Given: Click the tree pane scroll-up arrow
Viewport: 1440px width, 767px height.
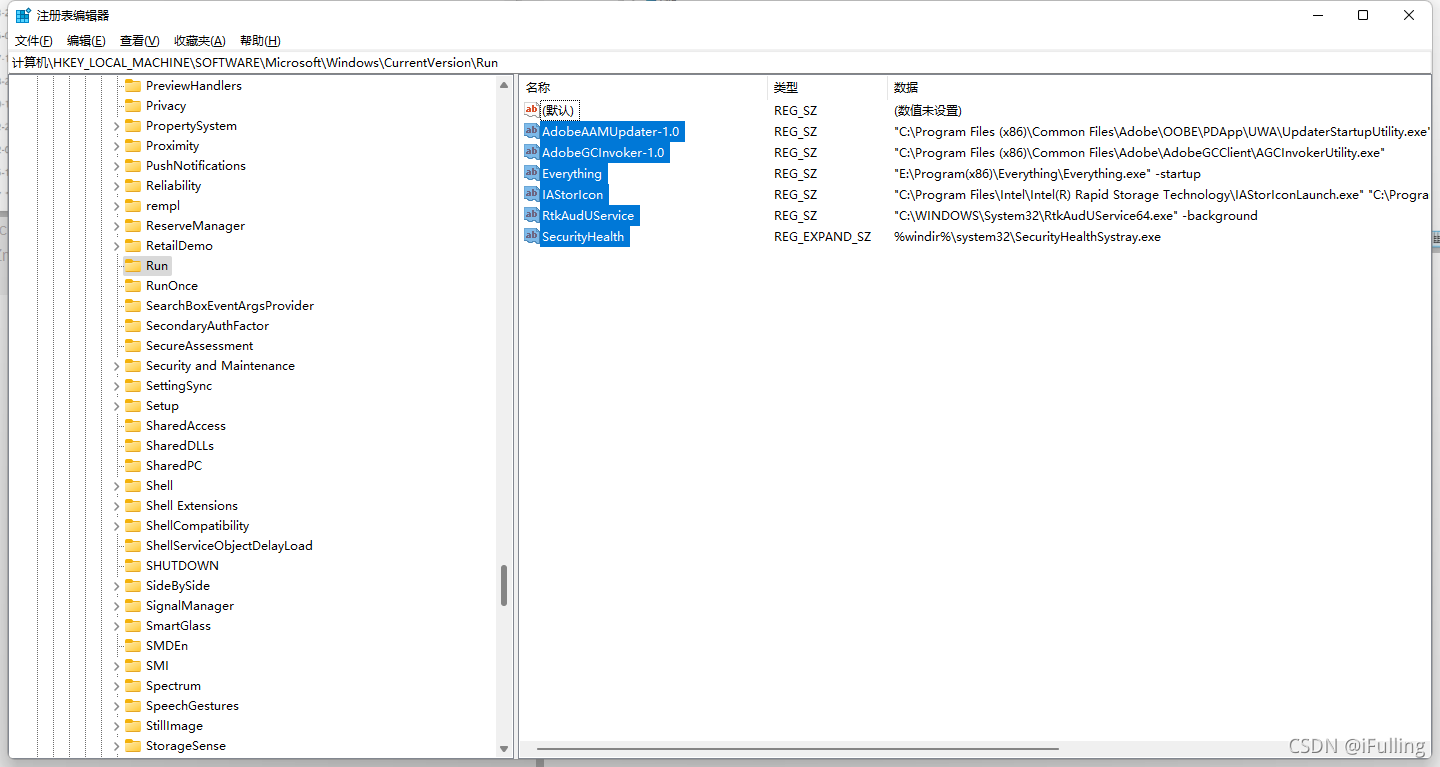Looking at the screenshot, I should point(504,85).
